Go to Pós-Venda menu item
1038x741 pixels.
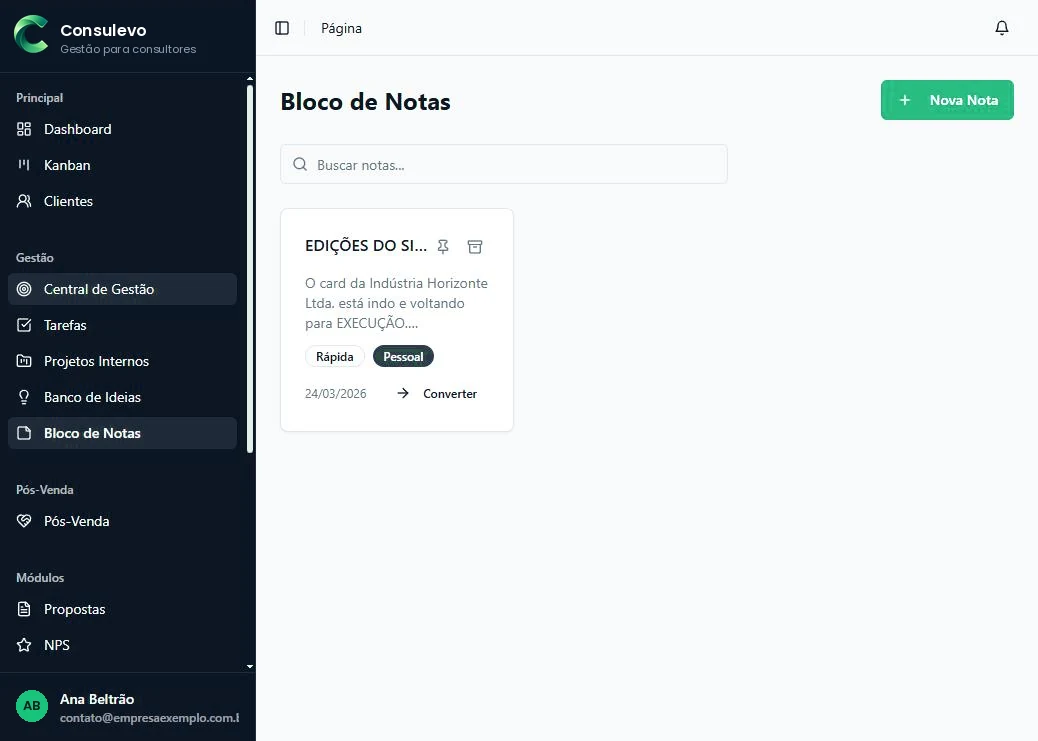pyautogui.click(x=122, y=521)
